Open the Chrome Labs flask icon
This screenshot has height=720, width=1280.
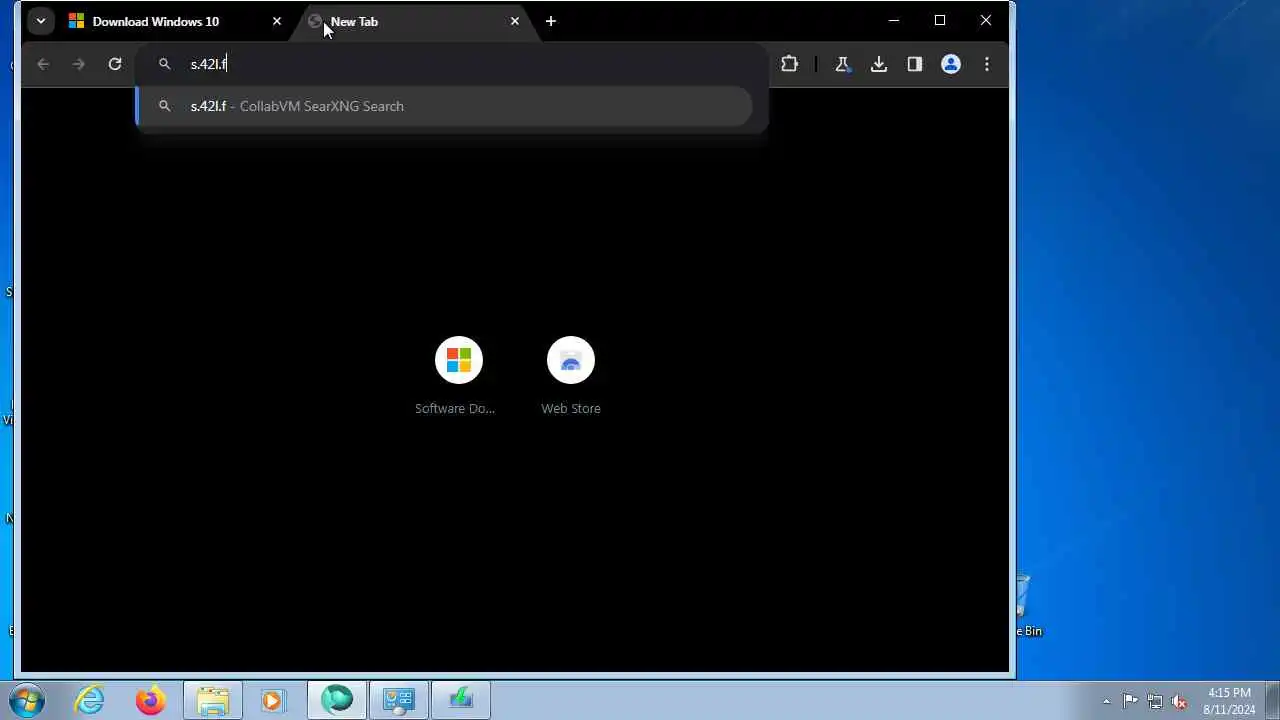point(842,64)
